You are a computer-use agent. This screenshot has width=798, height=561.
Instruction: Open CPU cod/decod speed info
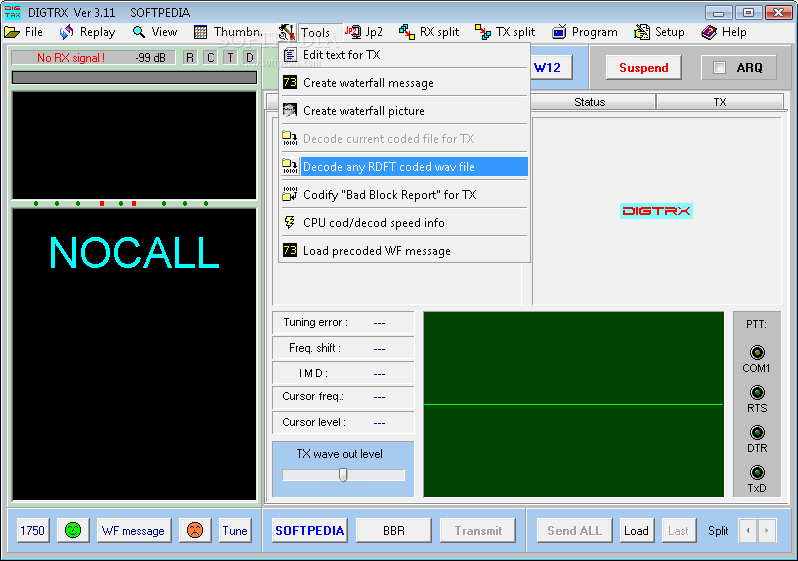405,222
